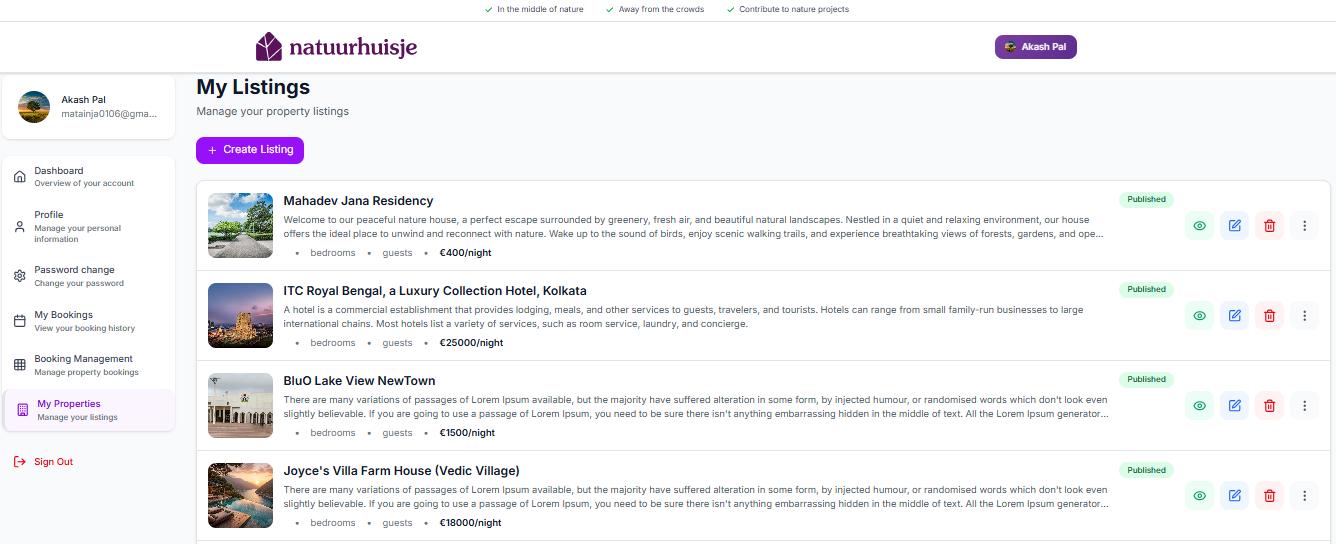
Task: Click the Akash Pal sidebar name
Action: coord(83,100)
